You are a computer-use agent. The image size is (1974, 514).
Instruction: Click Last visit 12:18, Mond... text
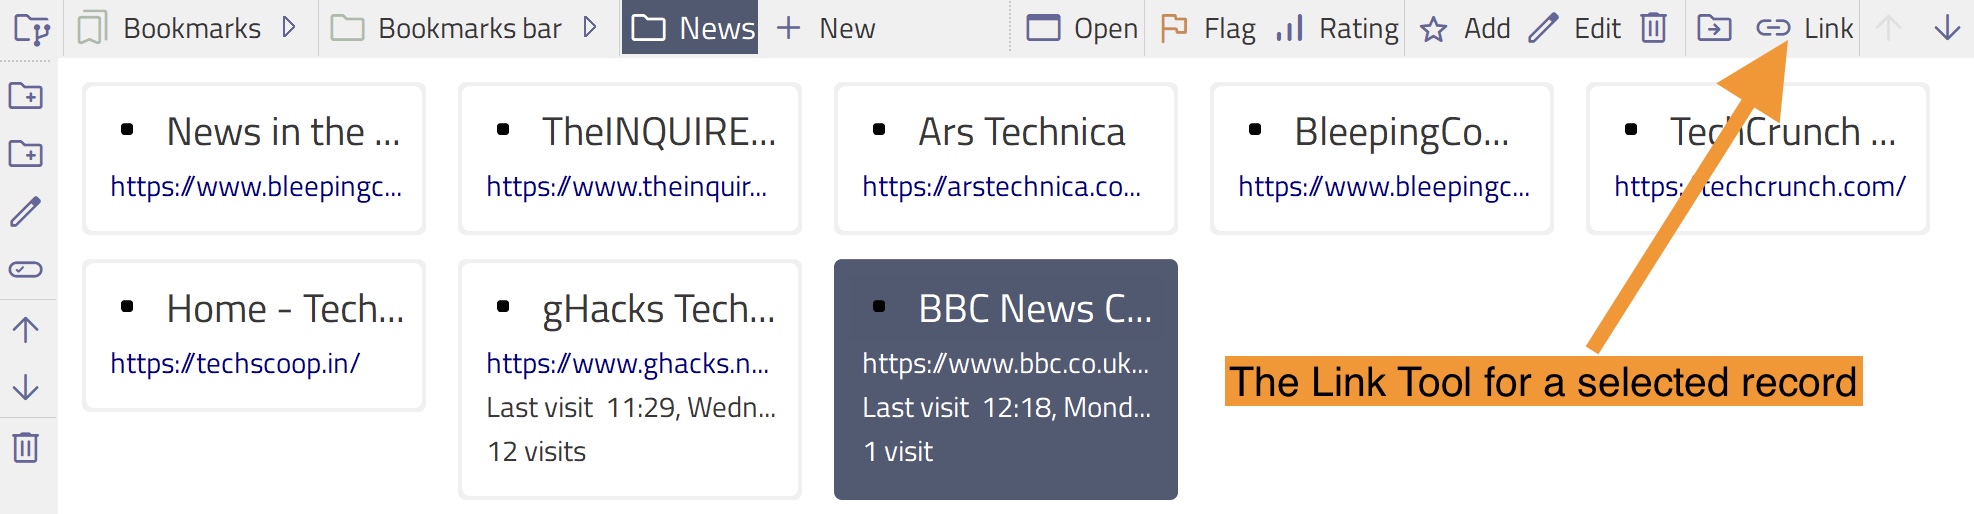1007,408
